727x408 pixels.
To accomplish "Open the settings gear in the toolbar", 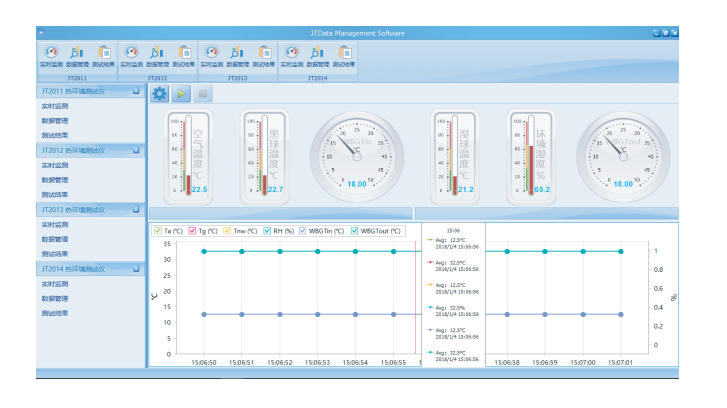I will coord(160,94).
